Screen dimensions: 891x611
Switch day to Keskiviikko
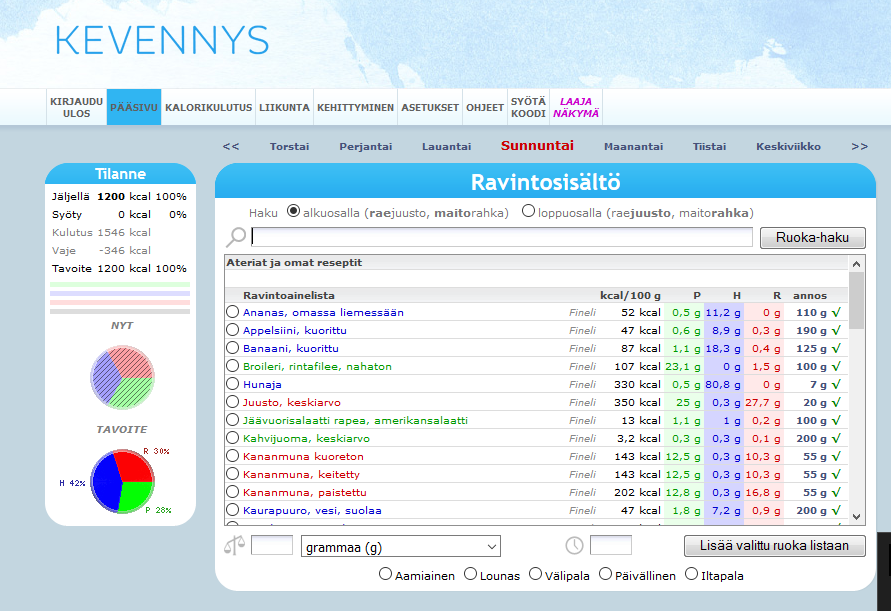pos(788,147)
